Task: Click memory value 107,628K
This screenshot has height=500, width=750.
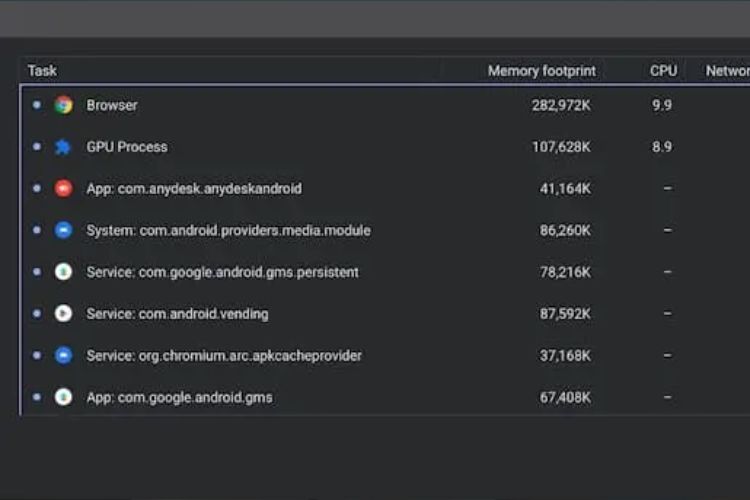Action: pos(561,147)
